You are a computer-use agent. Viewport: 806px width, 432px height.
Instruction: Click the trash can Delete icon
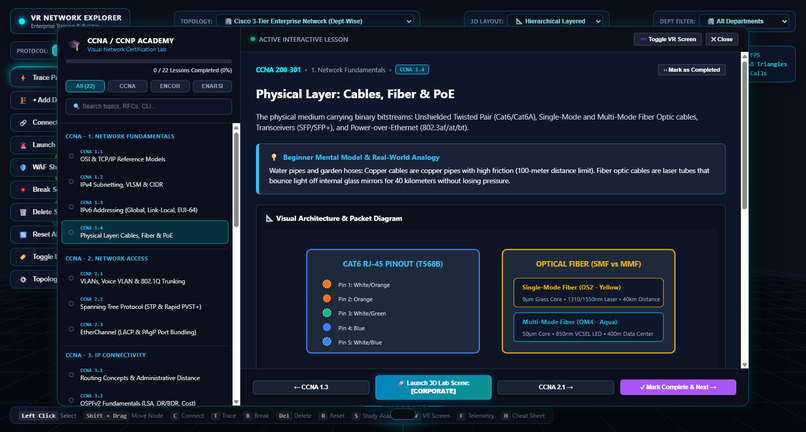tap(23, 212)
